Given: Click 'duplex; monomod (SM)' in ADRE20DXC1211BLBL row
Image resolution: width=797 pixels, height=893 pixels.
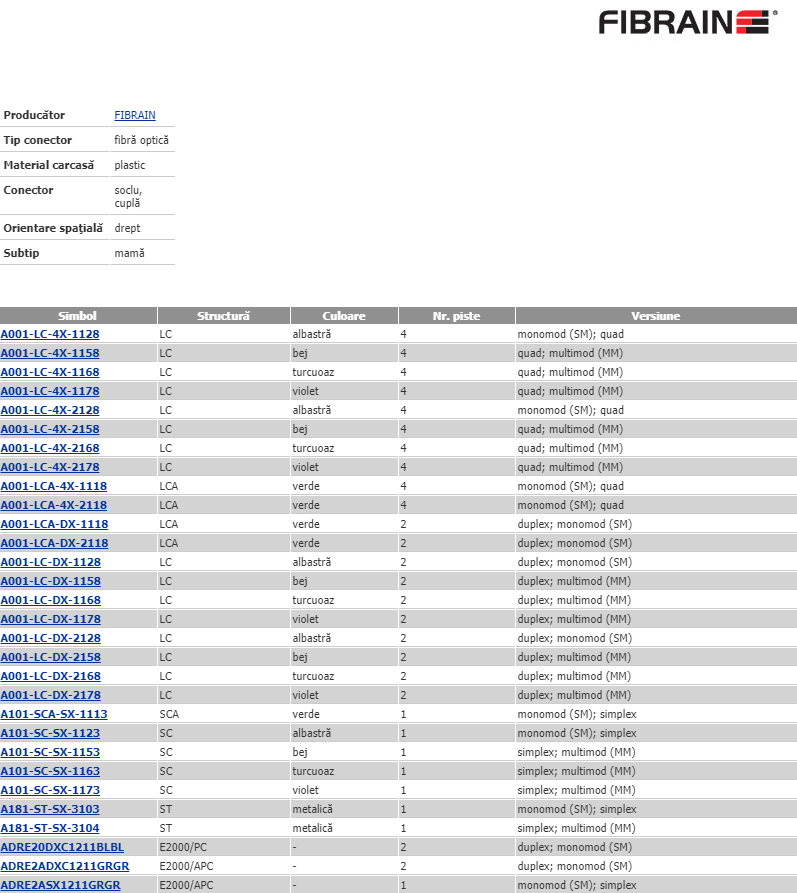Looking at the screenshot, I should (575, 847).
